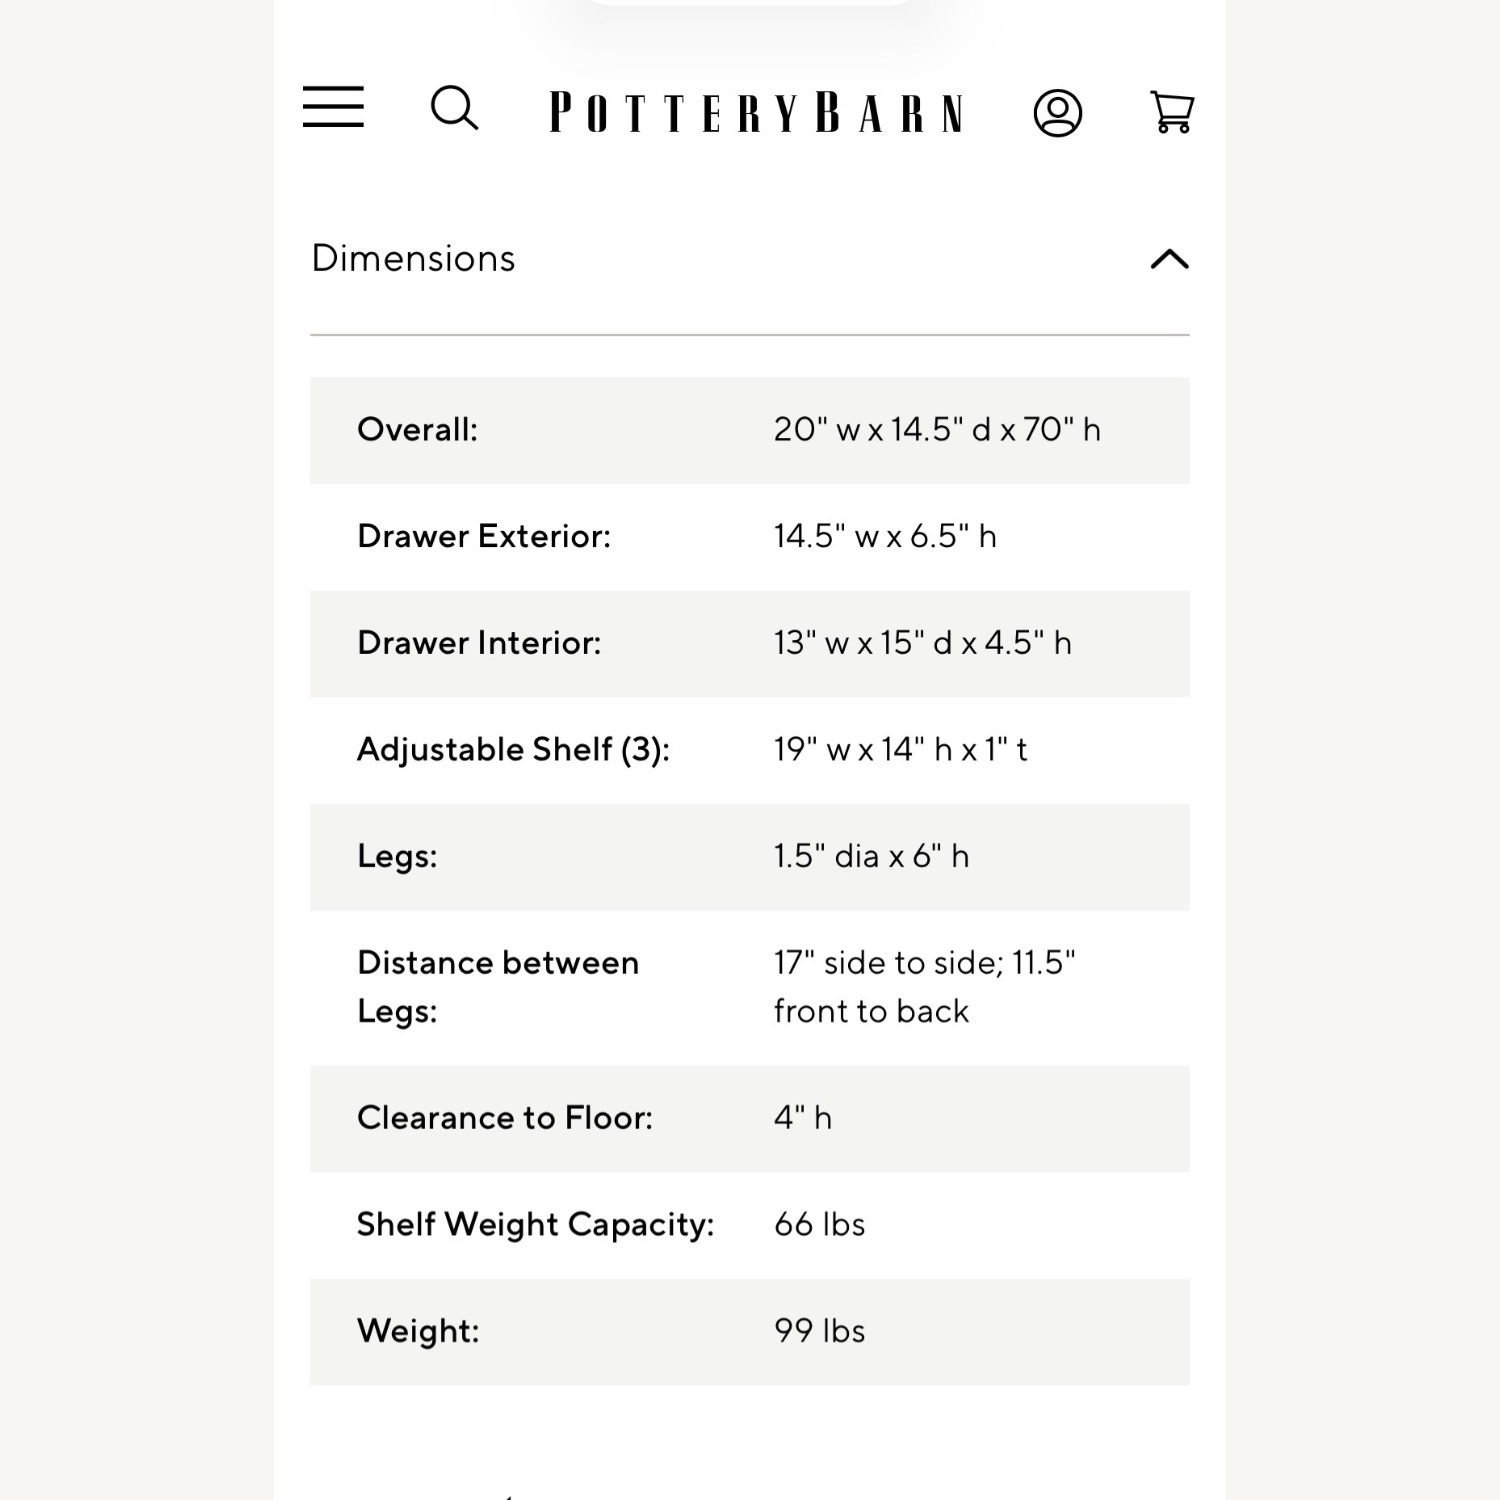
Task: Select the Drawer Exterior row label
Action: (x=484, y=536)
